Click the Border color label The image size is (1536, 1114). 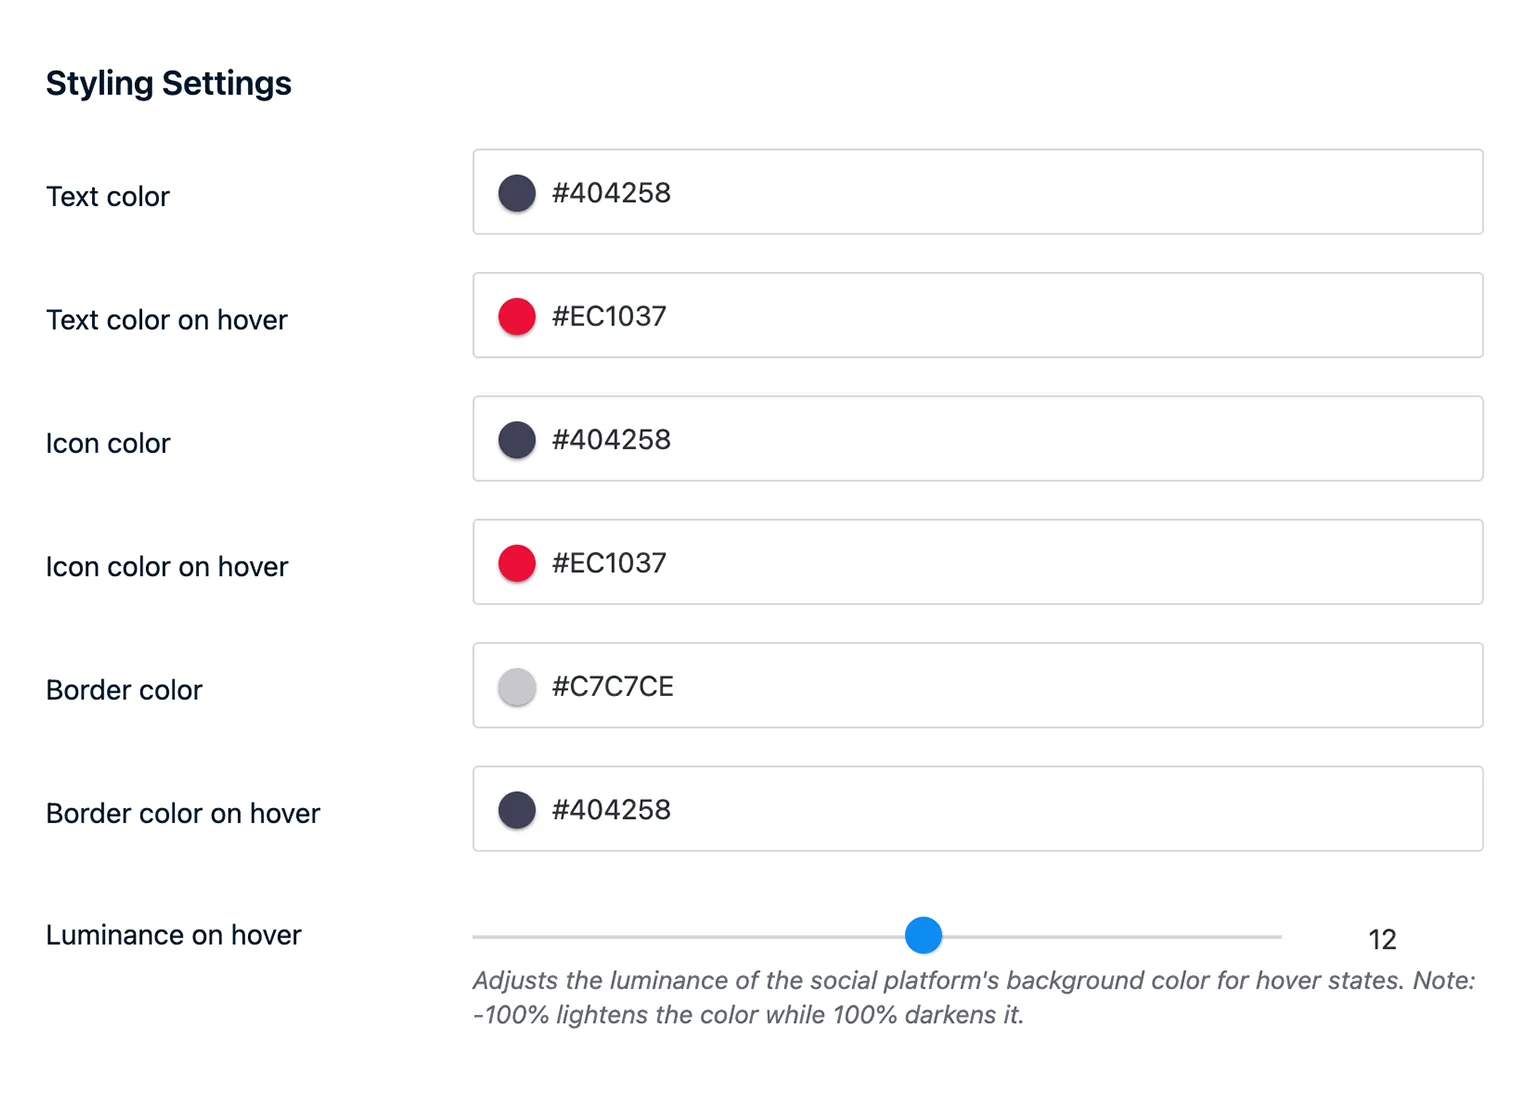coord(124,689)
